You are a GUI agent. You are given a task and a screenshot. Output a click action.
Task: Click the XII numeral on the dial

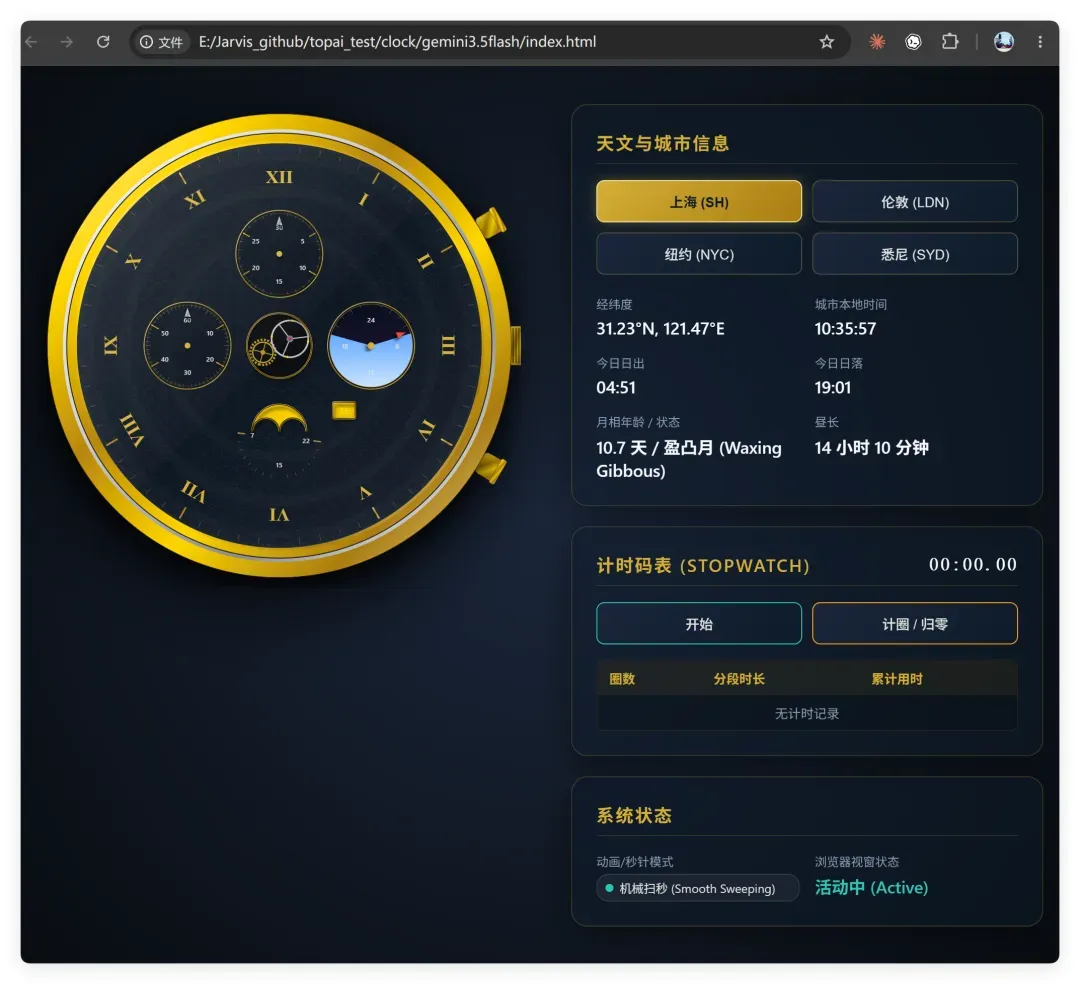click(x=279, y=177)
